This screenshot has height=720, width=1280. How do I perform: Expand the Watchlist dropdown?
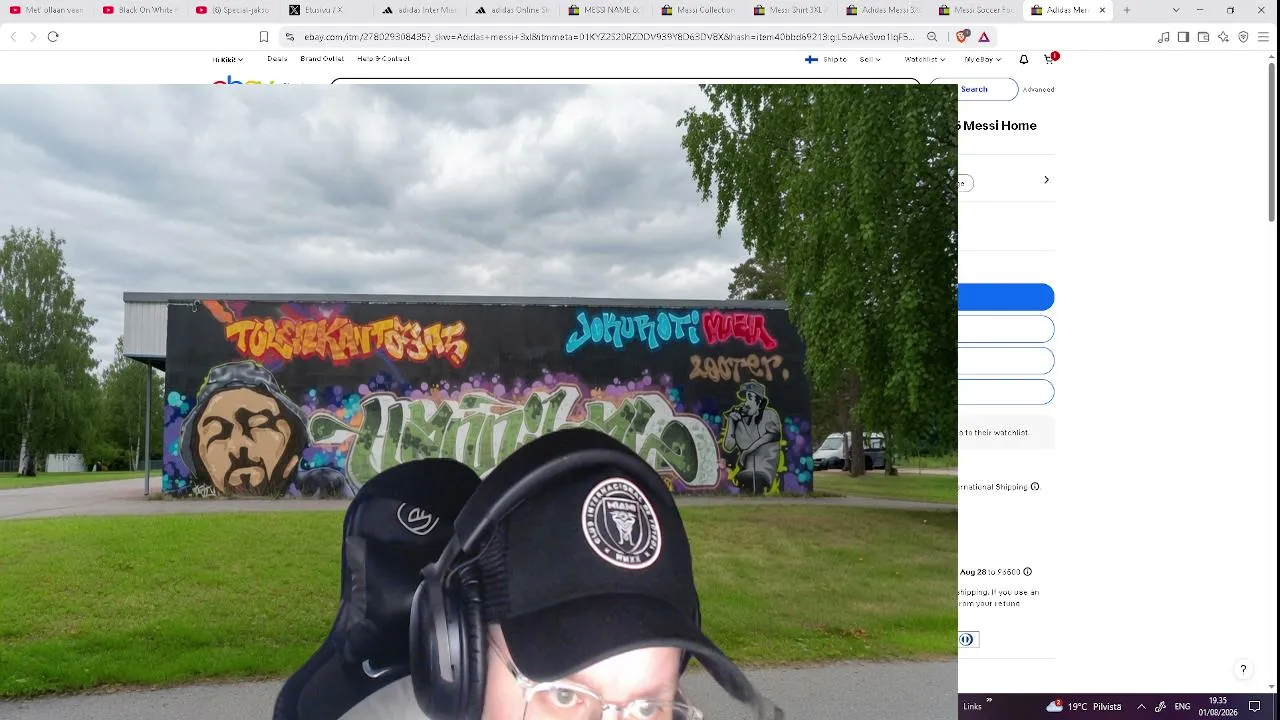point(925,59)
